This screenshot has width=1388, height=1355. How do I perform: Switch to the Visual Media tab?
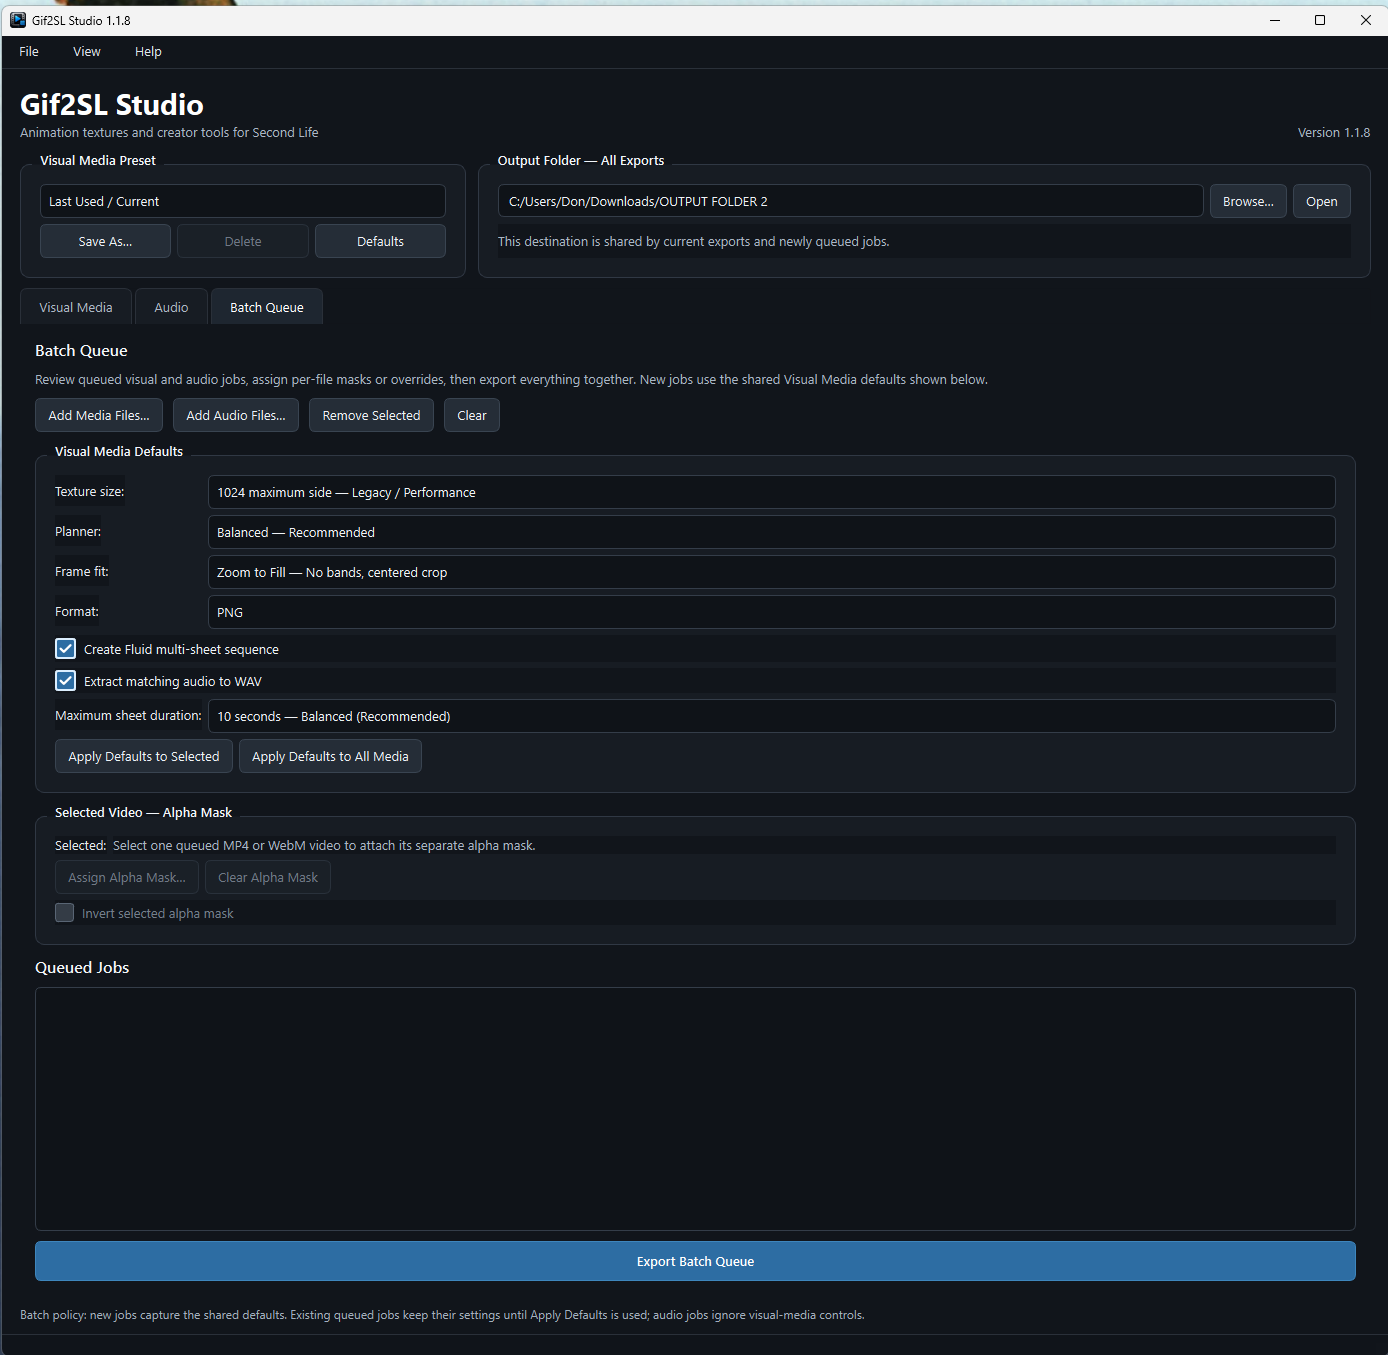click(x=76, y=307)
